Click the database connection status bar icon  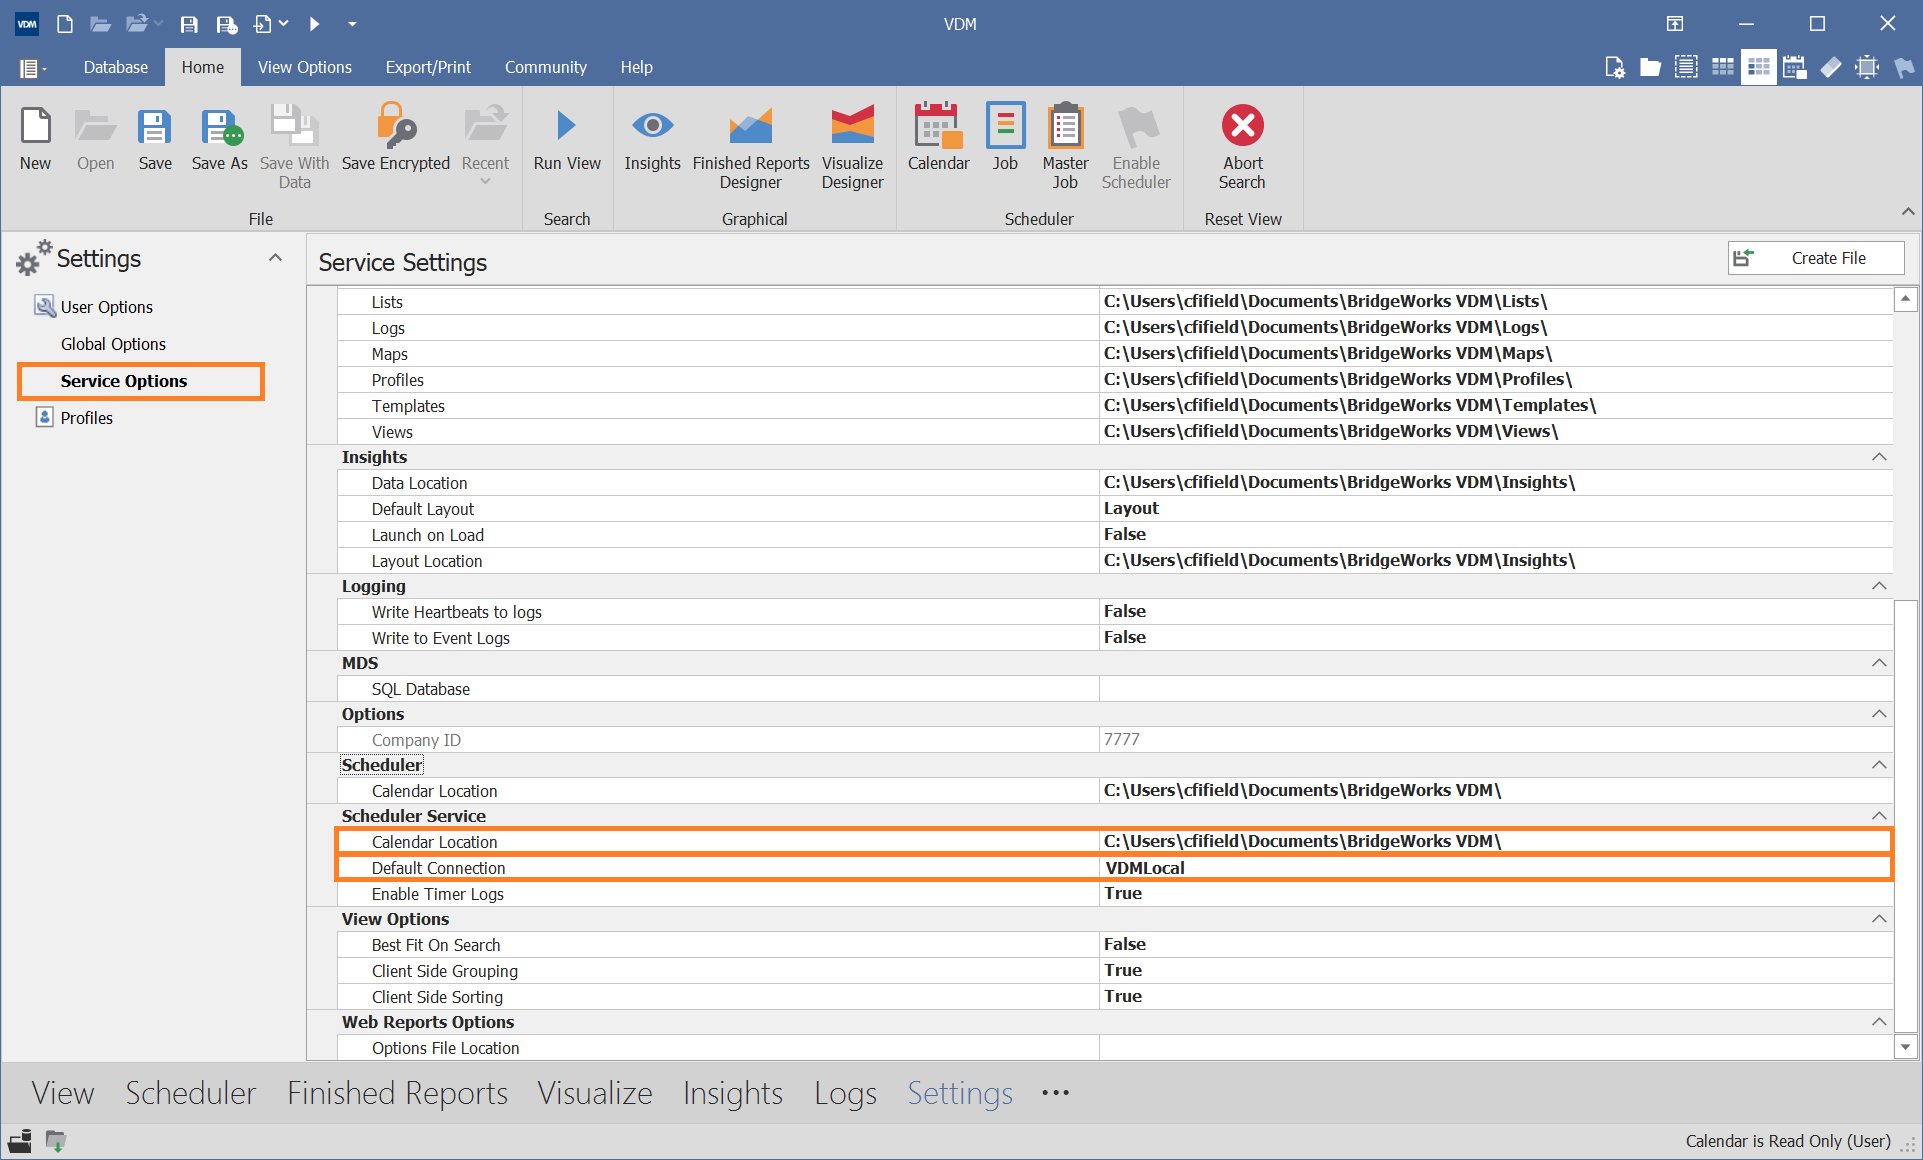(20, 1141)
